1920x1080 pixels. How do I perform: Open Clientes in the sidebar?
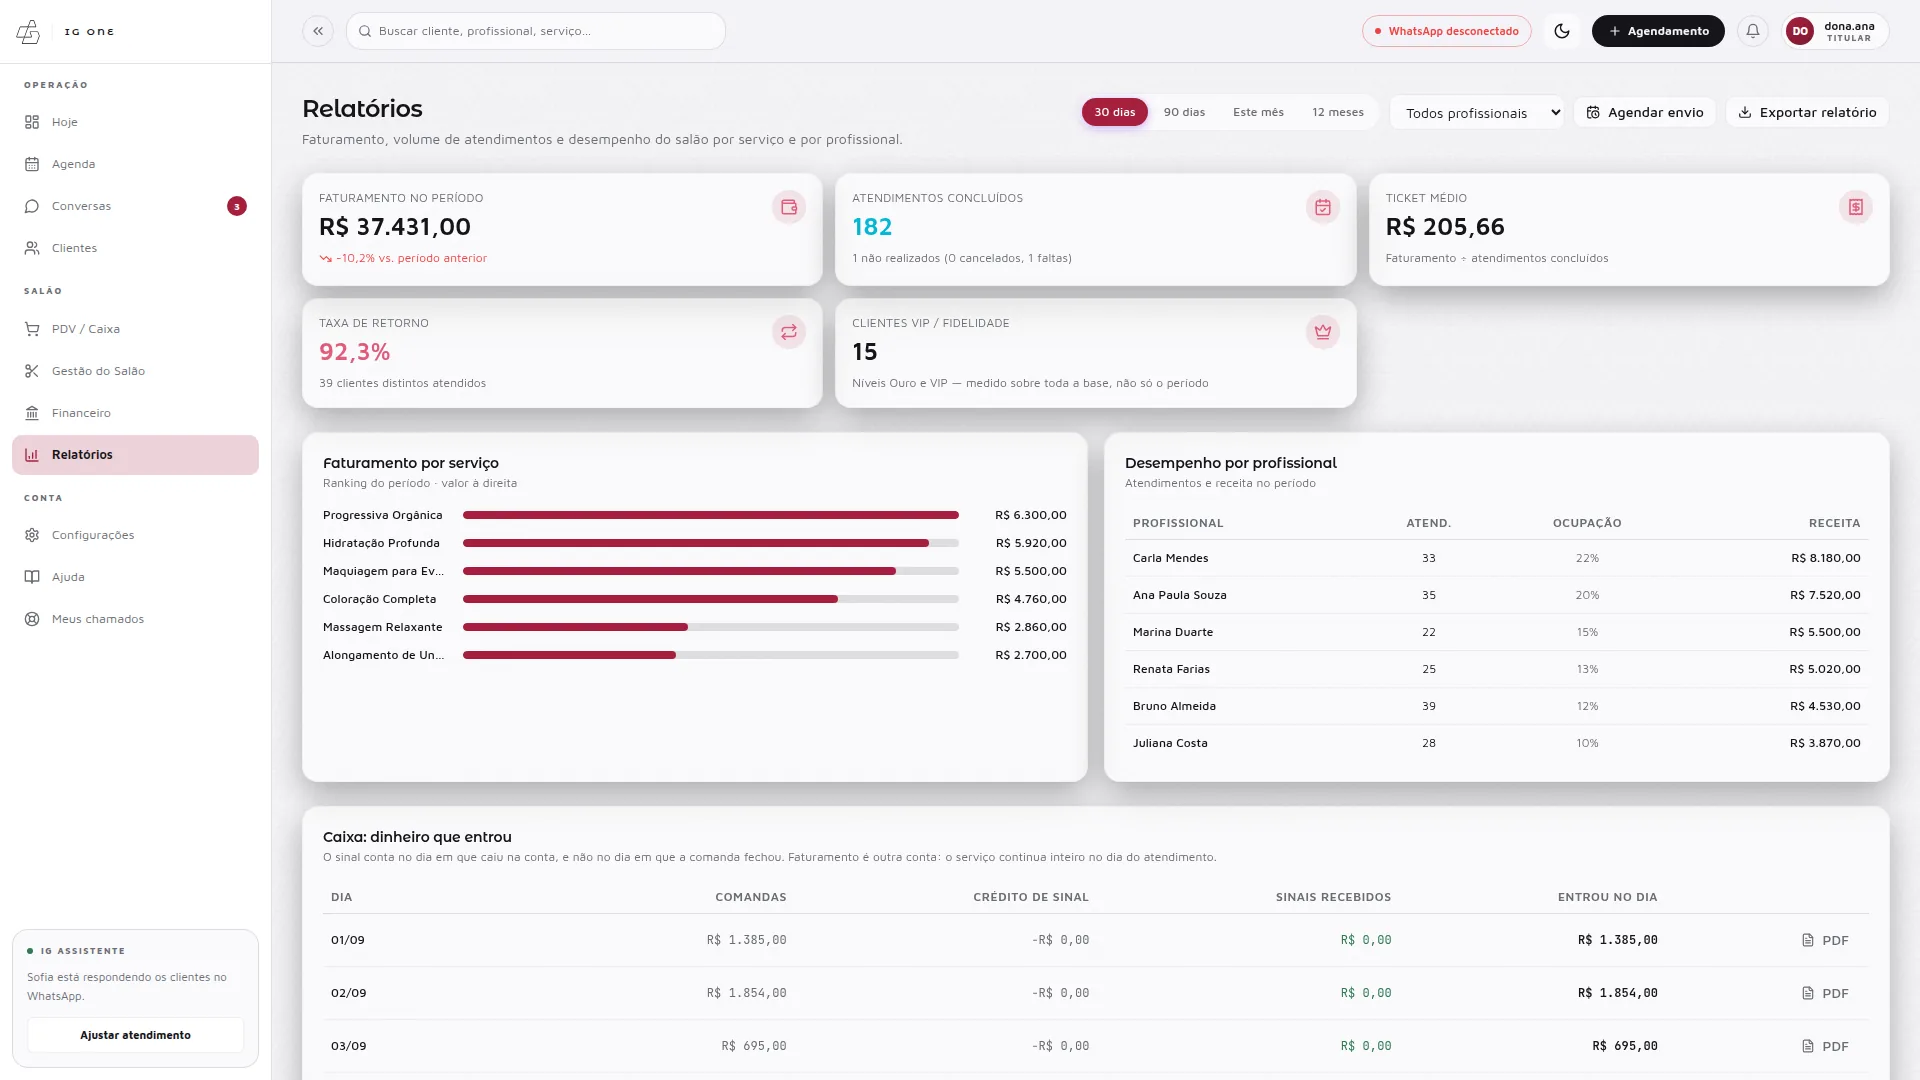[135, 248]
